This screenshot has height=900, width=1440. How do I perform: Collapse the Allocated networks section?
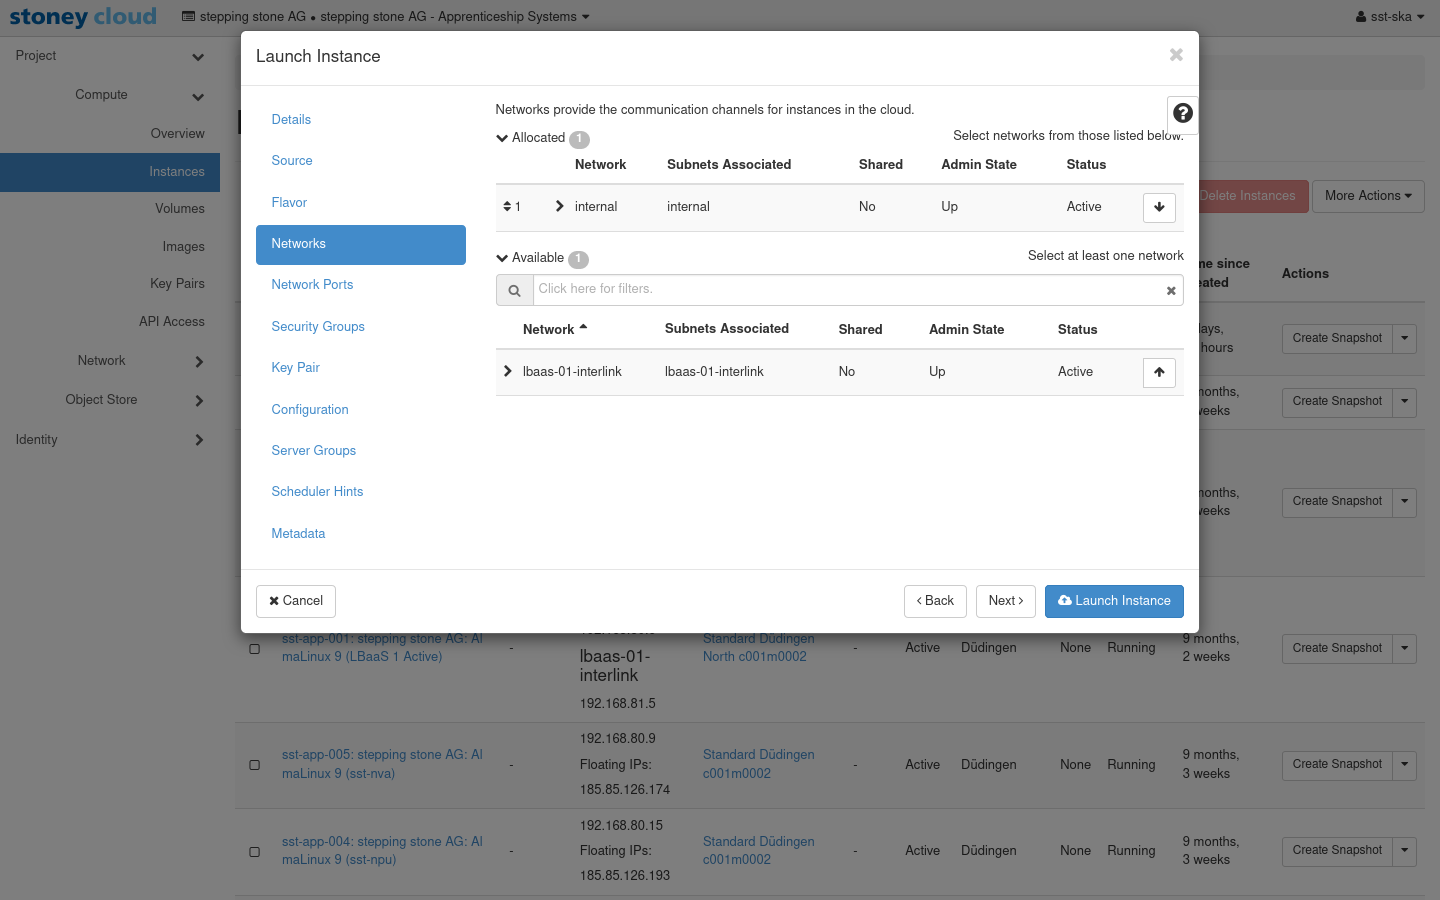tap(503, 138)
